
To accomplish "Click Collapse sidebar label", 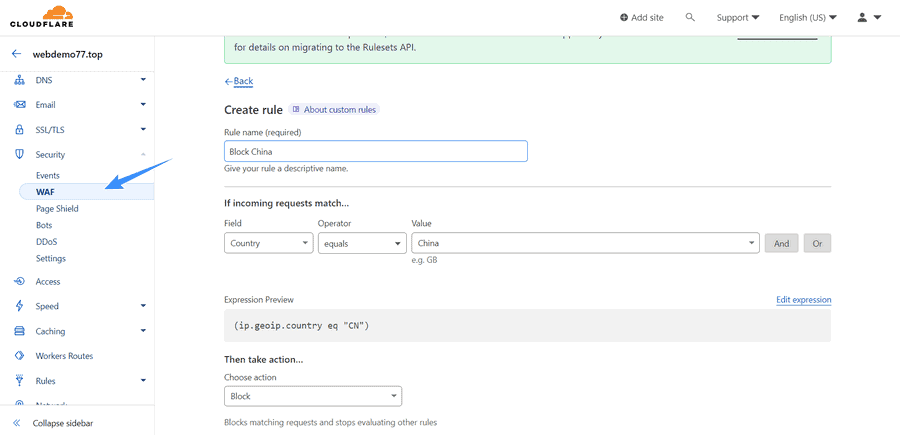I will [x=63, y=424].
